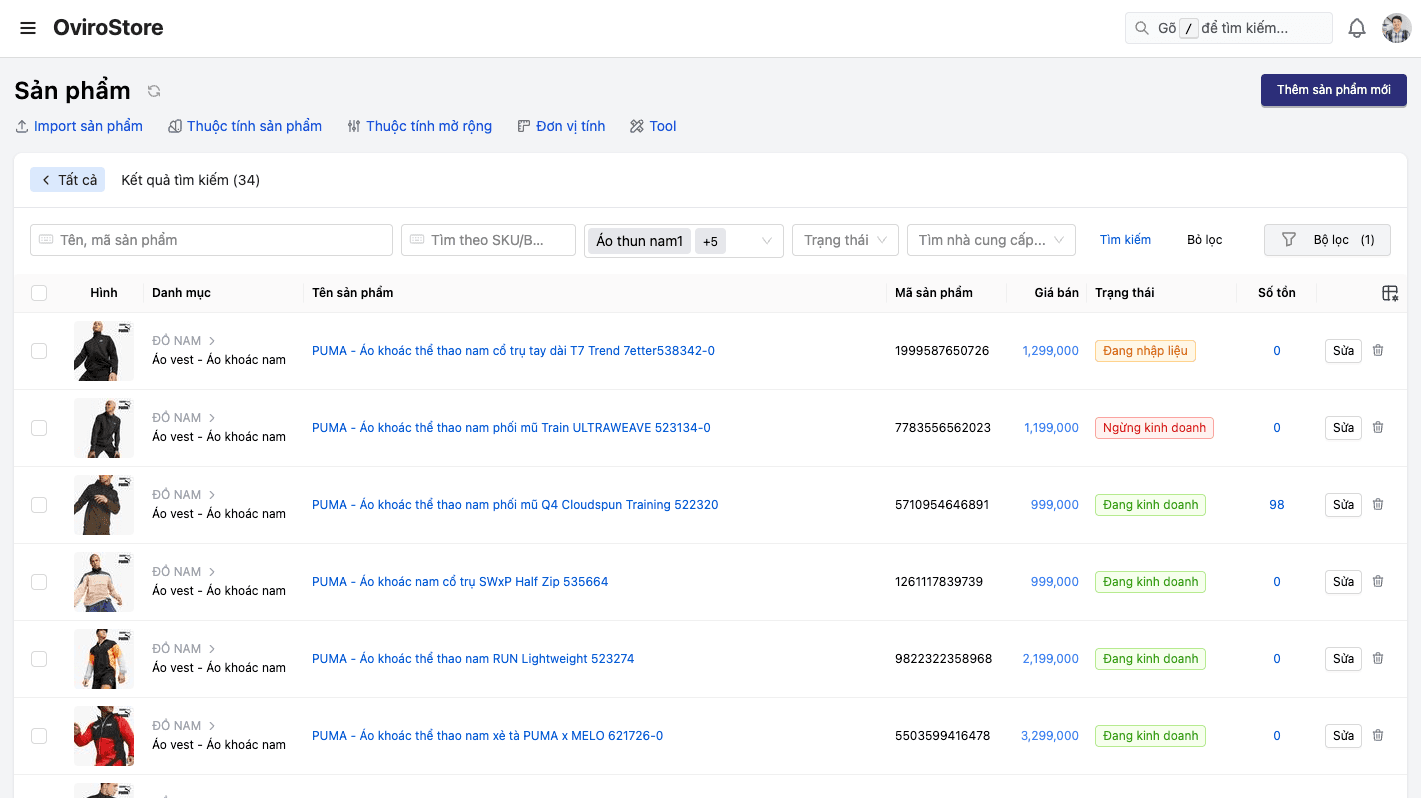Tick checkbox for T7 Trend 538342-0 row

click(x=39, y=351)
